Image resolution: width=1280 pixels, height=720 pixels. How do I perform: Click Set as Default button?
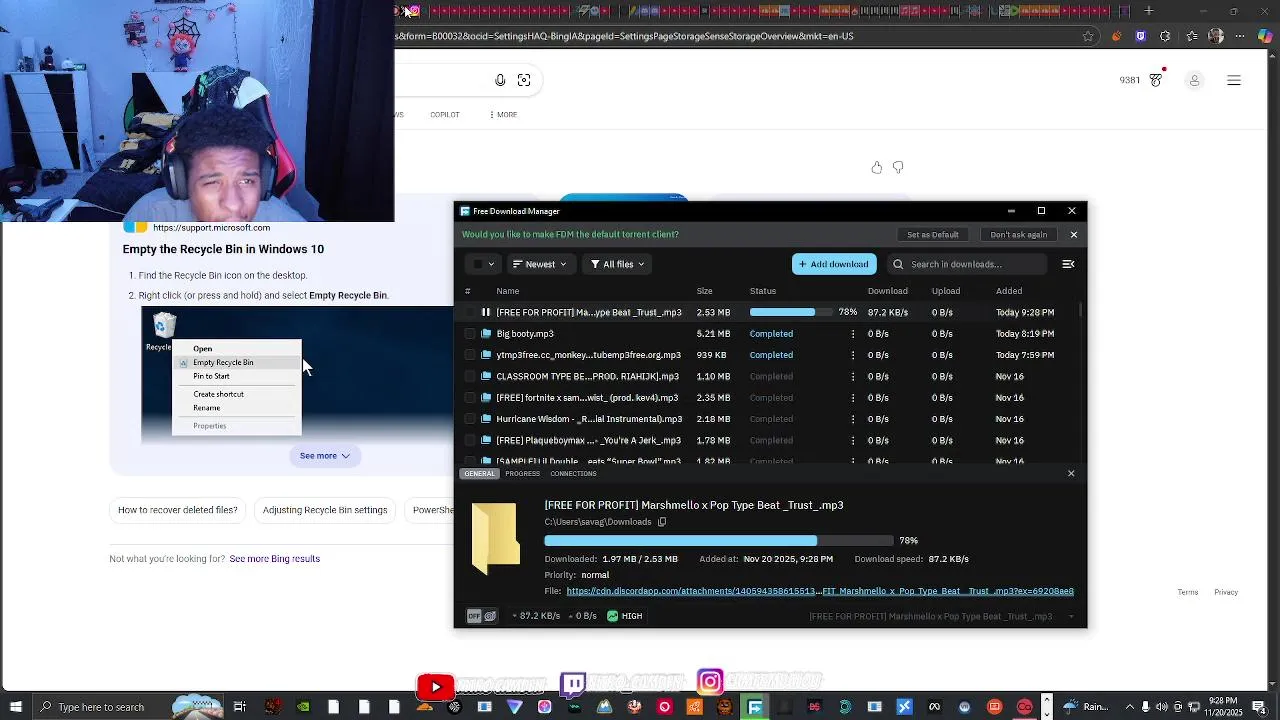tap(933, 235)
